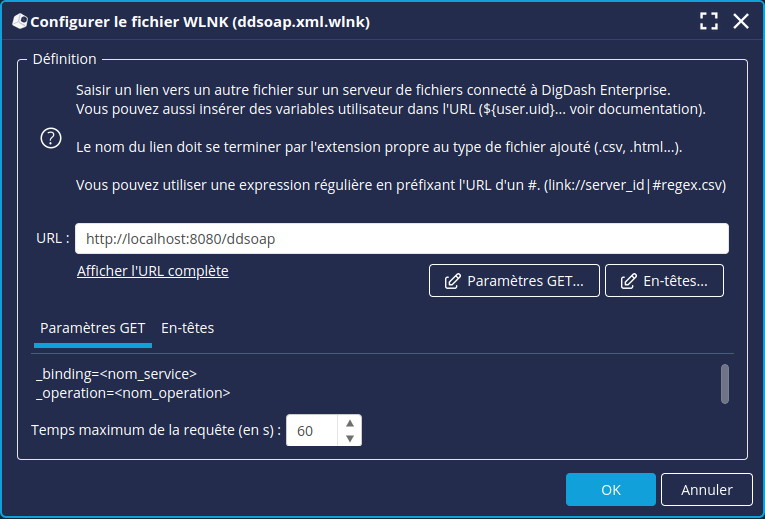Cancel the dialog with Annuler
This screenshot has width=765, height=519.
tap(706, 490)
